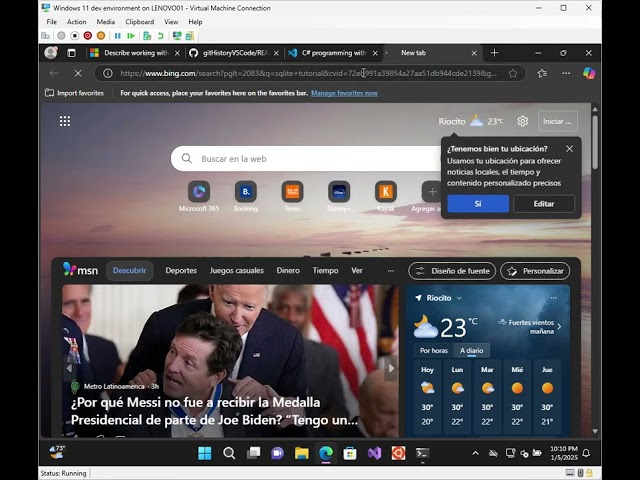Screen dimensions: 640x480
Task: Open the Clipboard menu
Action: [140, 22]
